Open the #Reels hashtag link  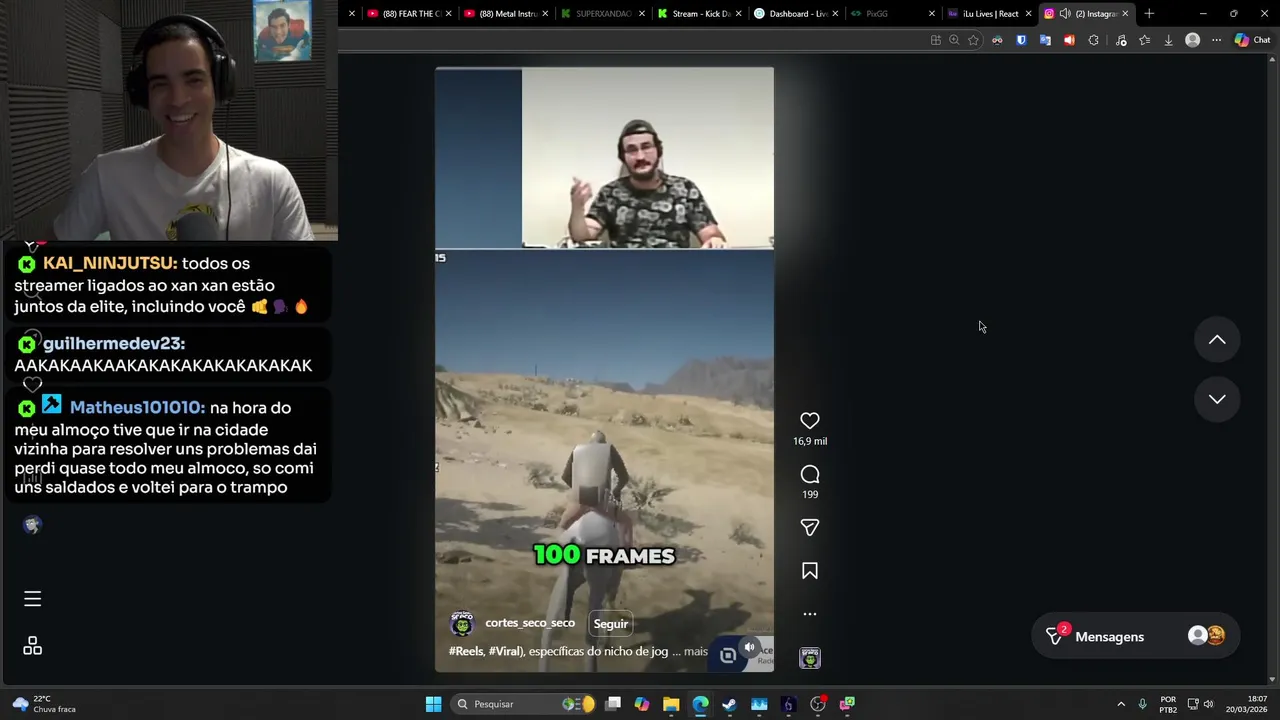[466, 652]
